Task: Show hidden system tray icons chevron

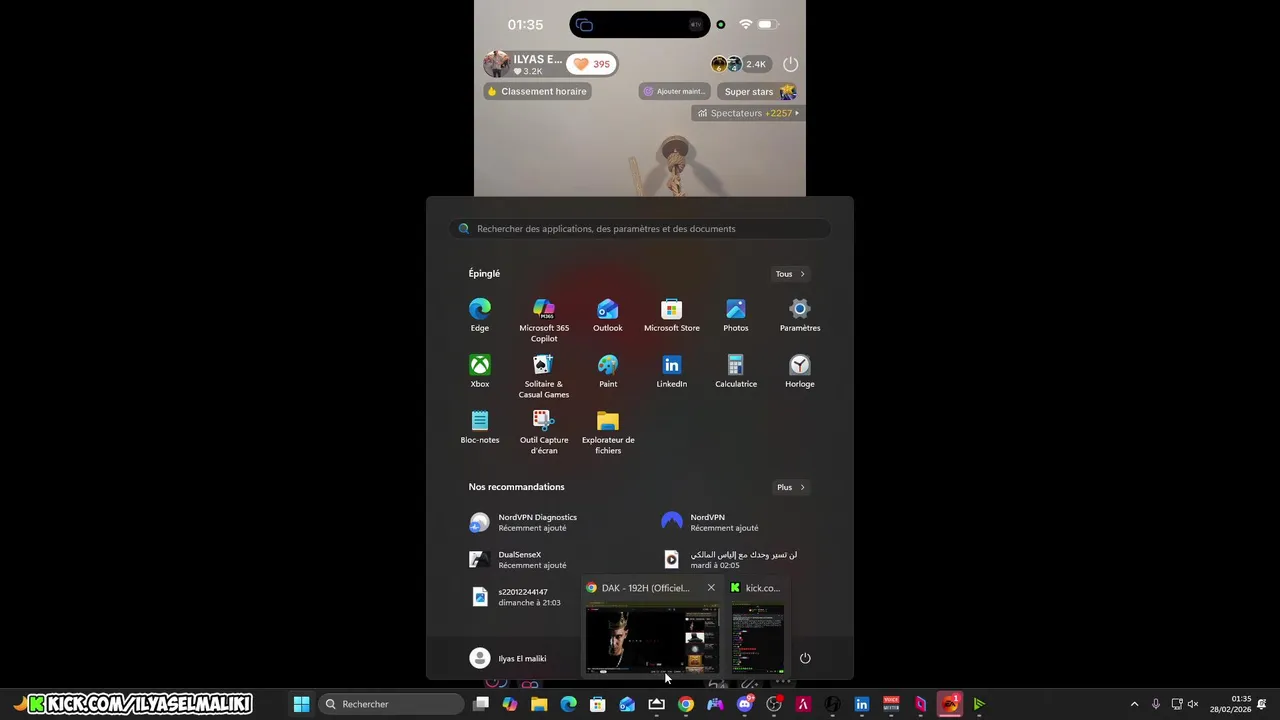Action: pos(1134,704)
